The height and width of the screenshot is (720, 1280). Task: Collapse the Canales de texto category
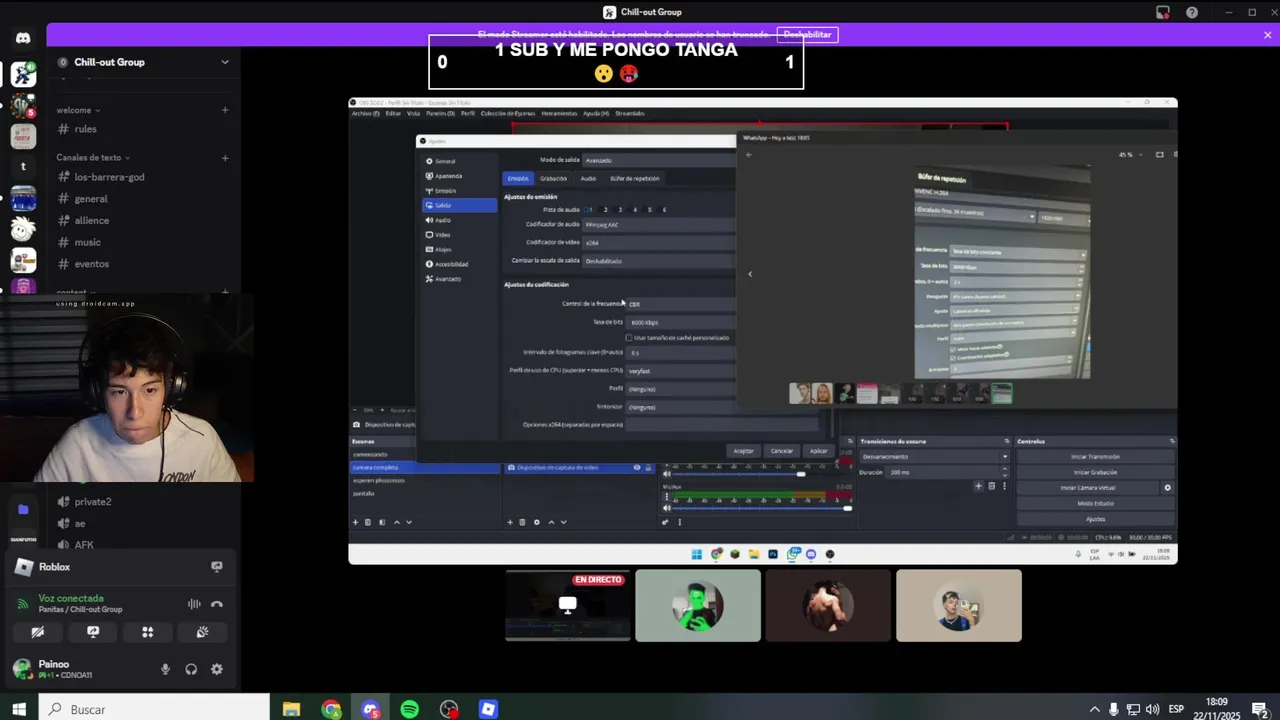(x=93, y=157)
